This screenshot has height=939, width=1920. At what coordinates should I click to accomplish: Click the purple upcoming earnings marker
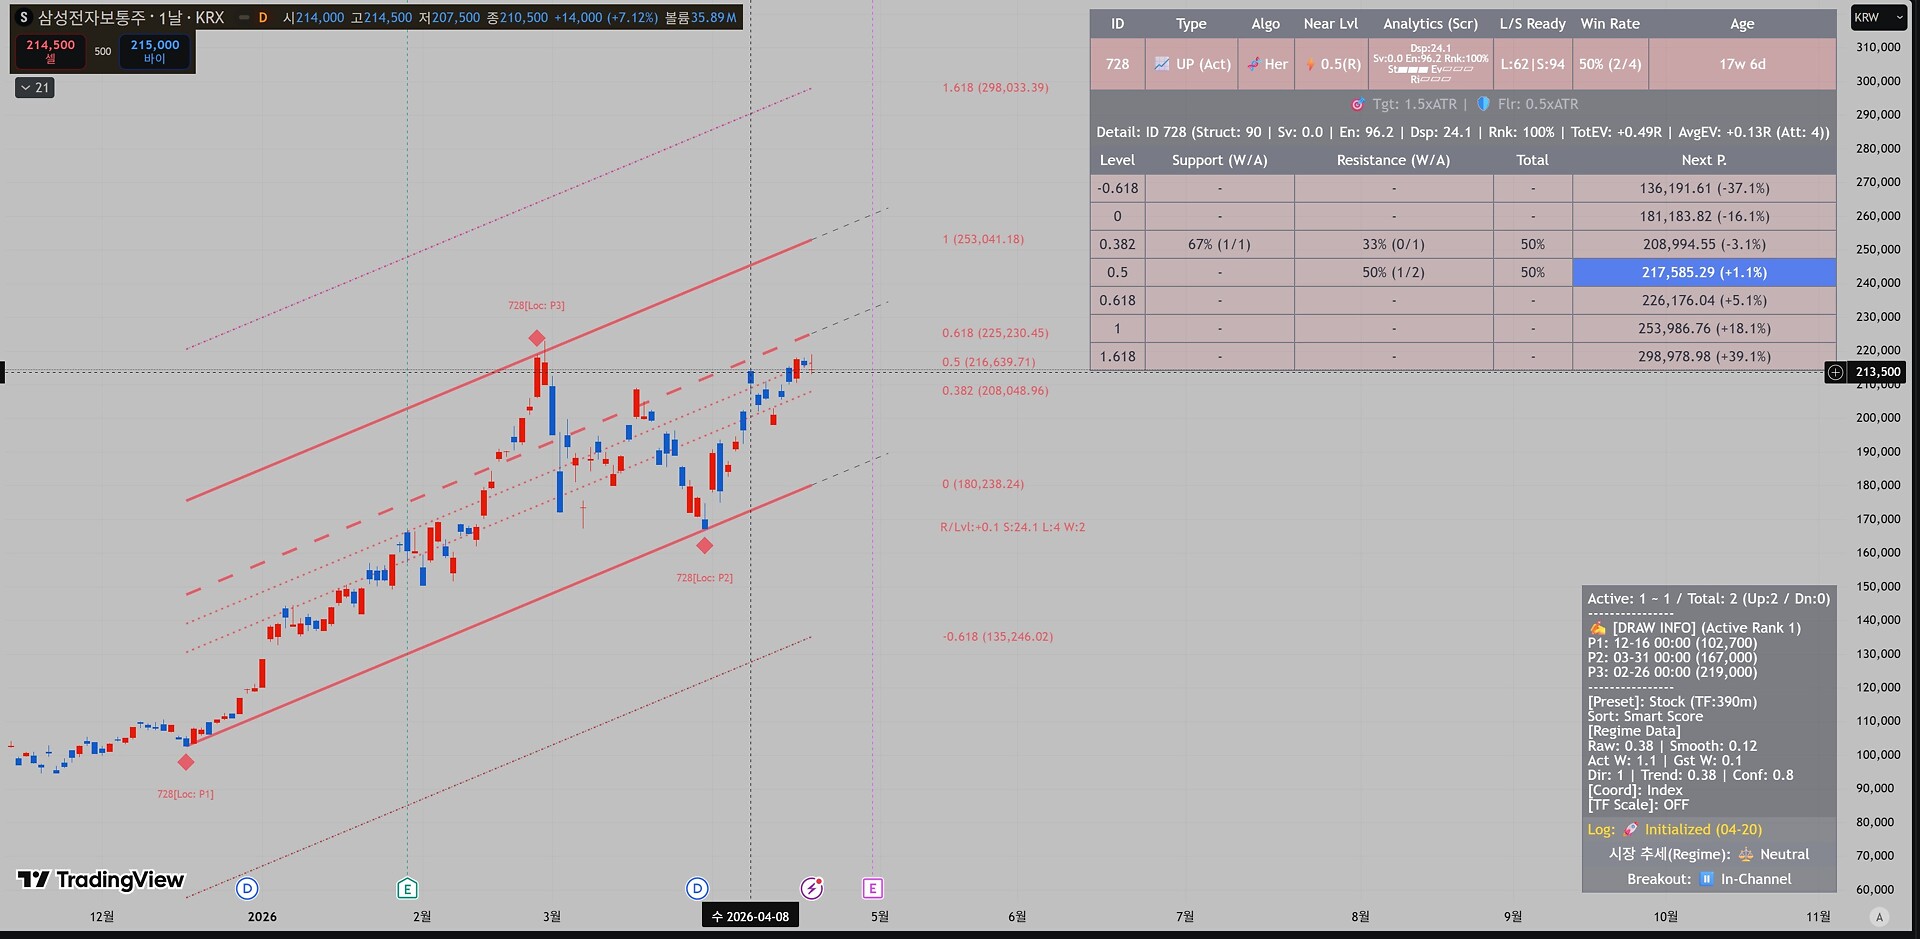click(873, 888)
